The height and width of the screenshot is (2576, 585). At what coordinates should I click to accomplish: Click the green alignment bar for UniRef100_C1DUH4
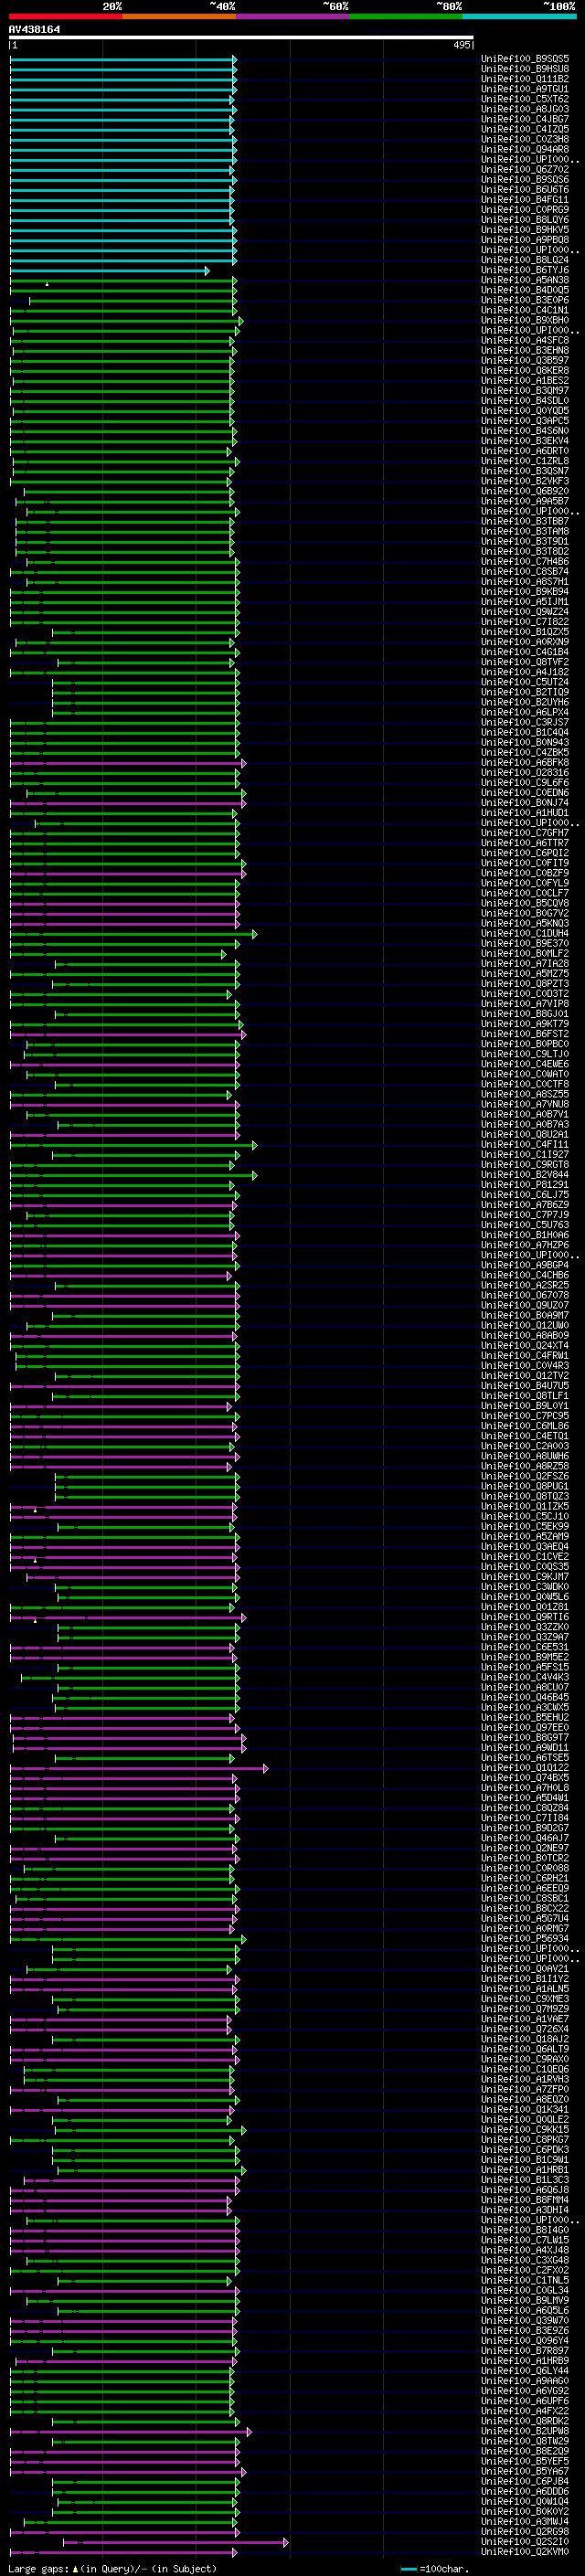(134, 934)
